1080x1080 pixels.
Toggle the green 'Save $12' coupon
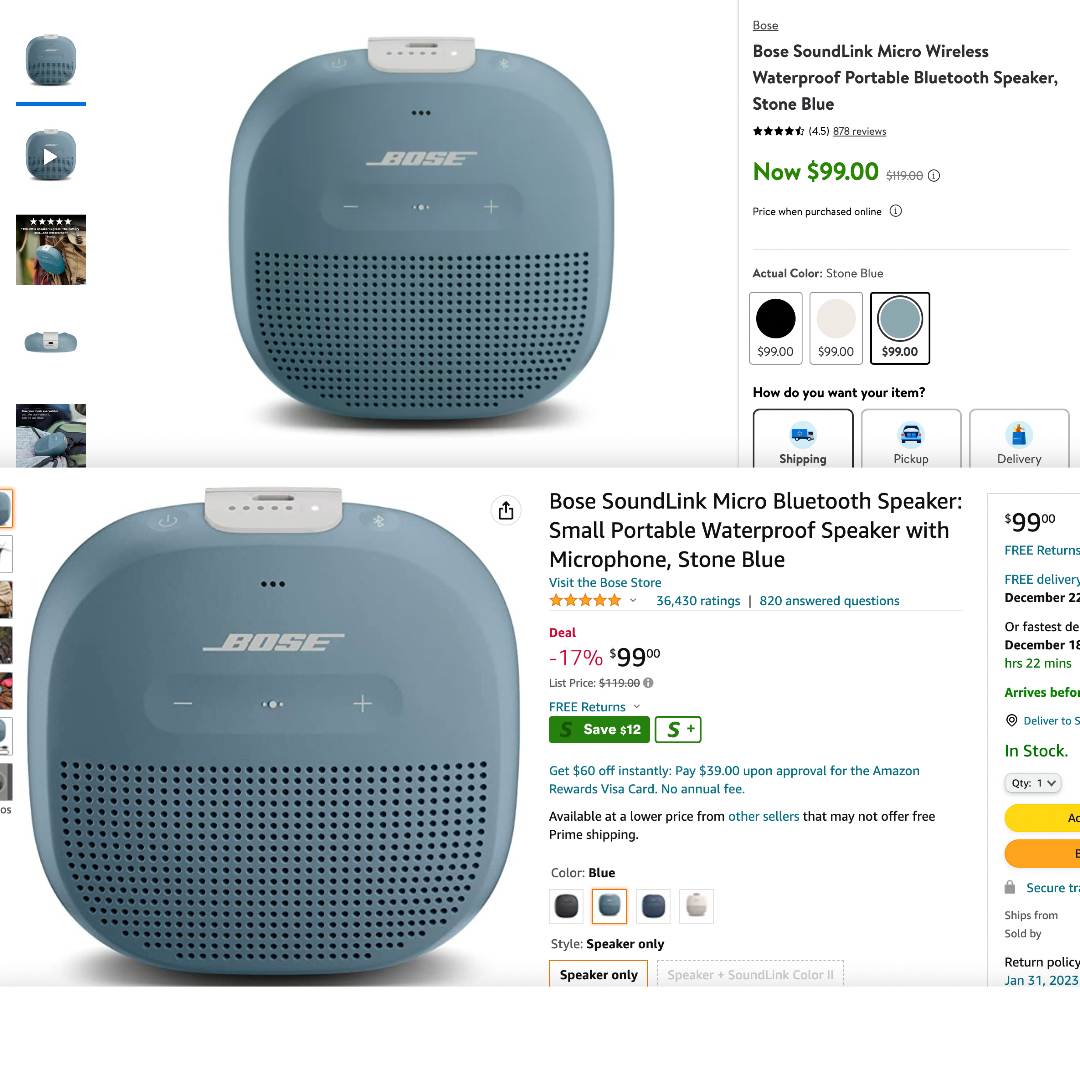pos(599,730)
